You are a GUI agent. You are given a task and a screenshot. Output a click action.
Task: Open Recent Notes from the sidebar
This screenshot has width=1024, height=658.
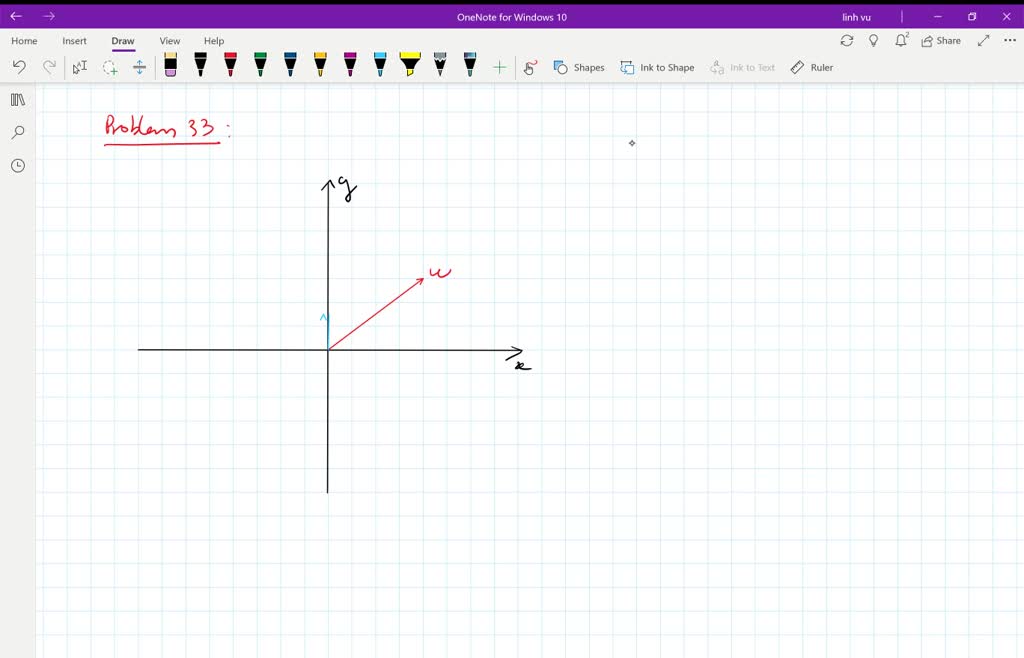(17, 165)
